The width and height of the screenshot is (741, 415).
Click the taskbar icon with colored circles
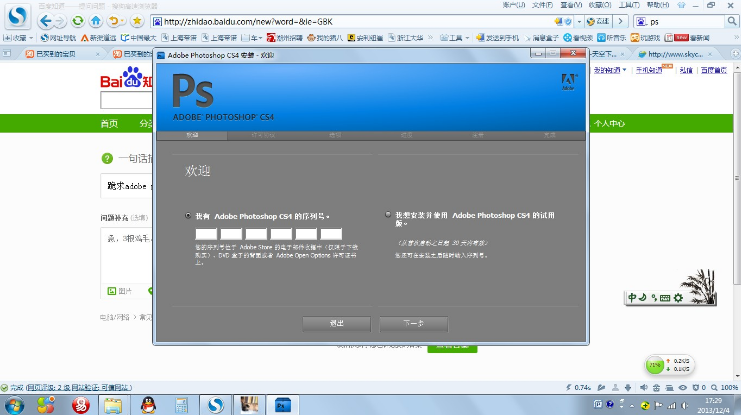pyautogui.click(x=46, y=405)
